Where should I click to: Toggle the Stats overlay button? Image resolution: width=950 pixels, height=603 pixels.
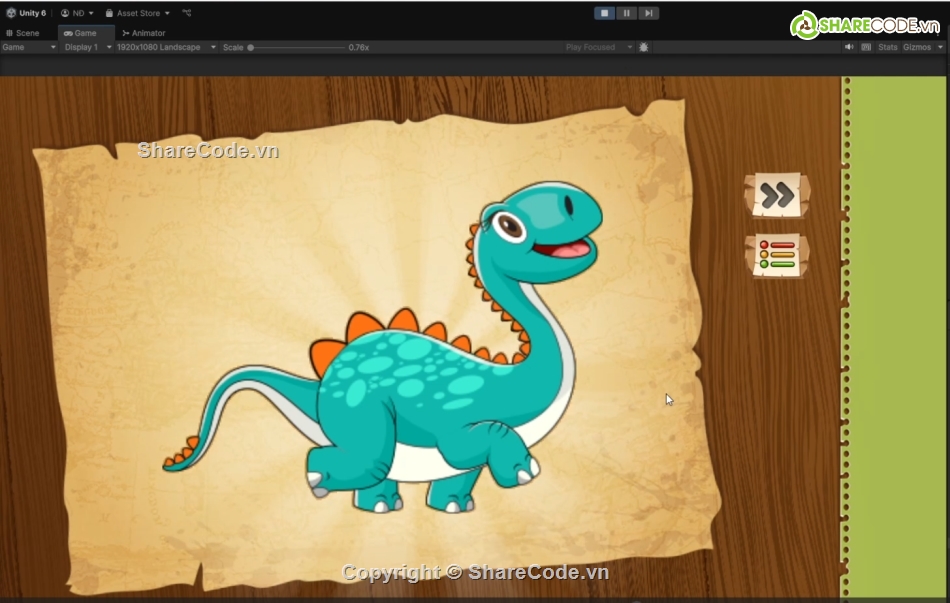point(888,47)
